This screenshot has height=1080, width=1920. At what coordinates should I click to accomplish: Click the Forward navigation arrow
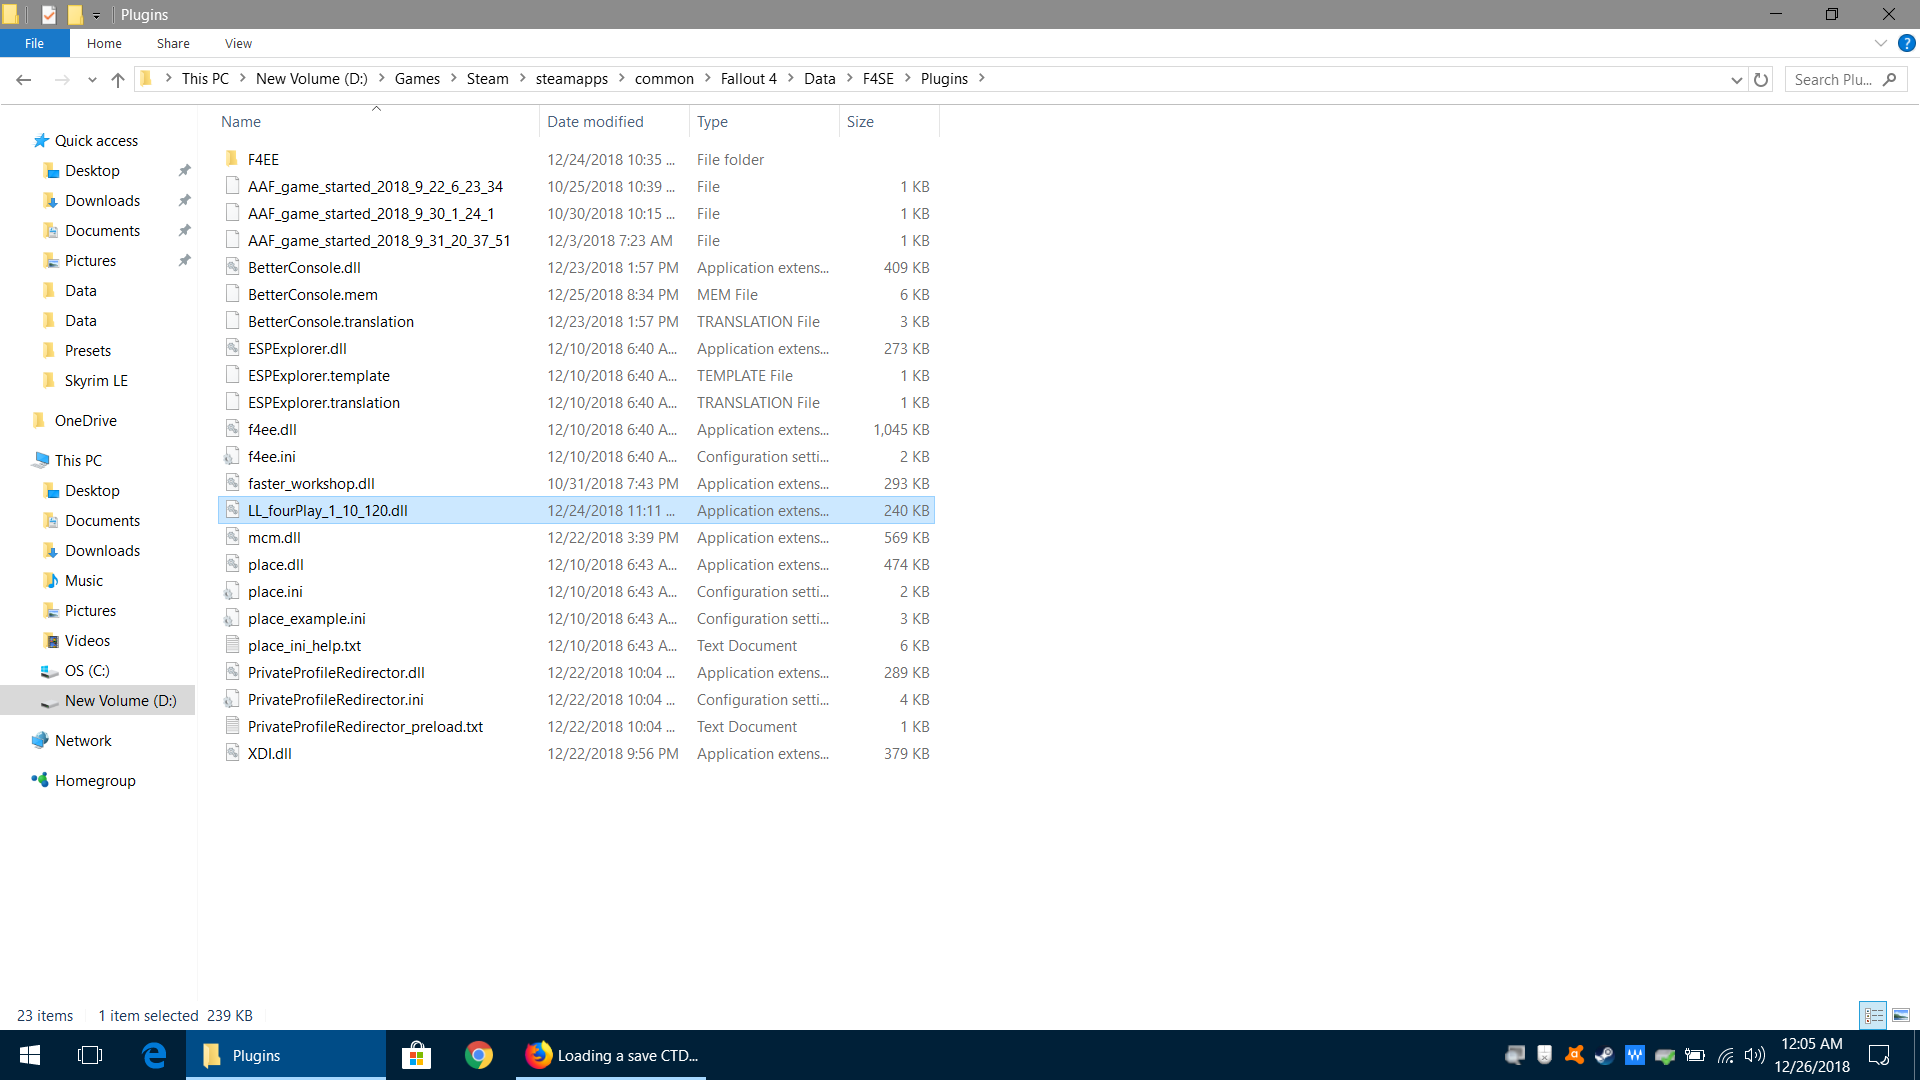pyautogui.click(x=62, y=79)
